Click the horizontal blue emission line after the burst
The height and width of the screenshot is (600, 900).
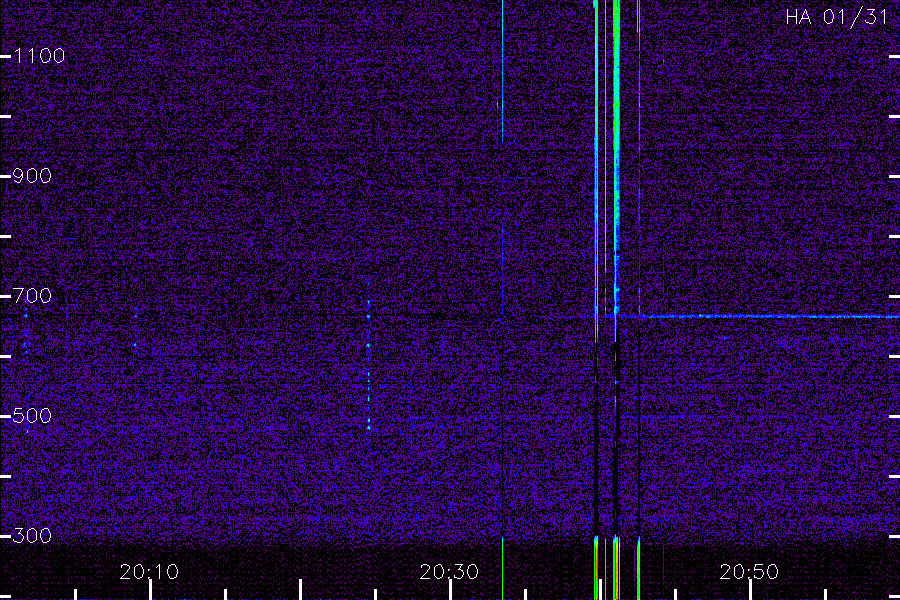point(769,316)
